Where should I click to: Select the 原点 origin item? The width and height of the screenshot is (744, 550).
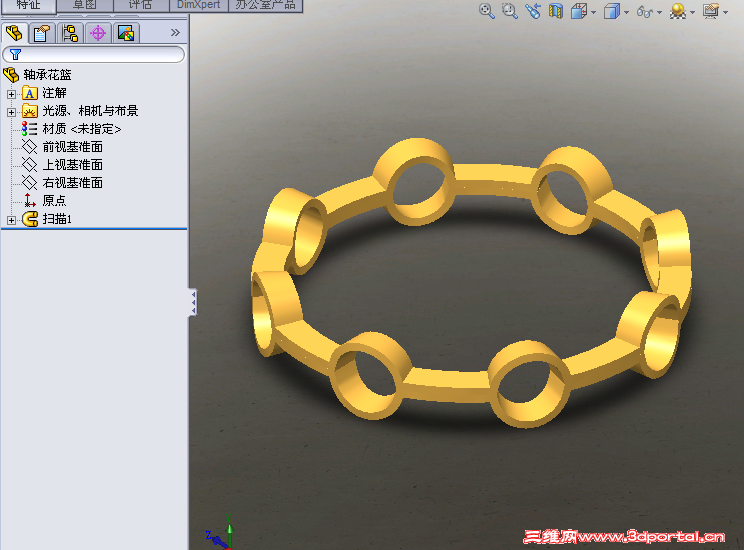[55, 201]
